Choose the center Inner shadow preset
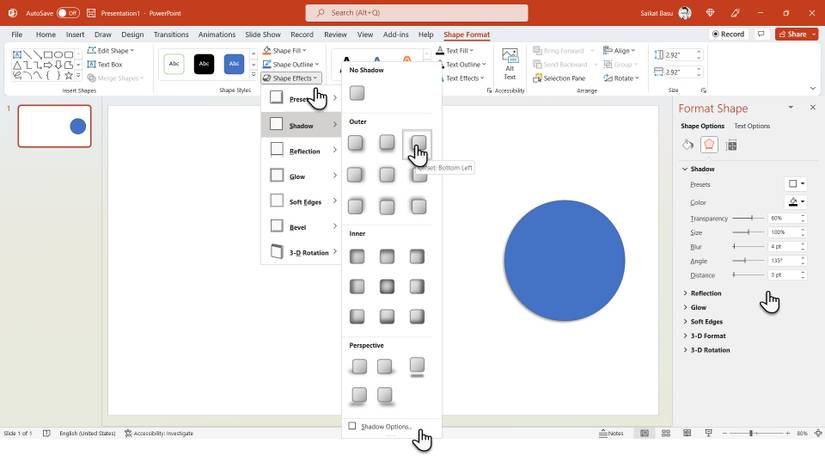The image size is (825, 457). [387, 287]
